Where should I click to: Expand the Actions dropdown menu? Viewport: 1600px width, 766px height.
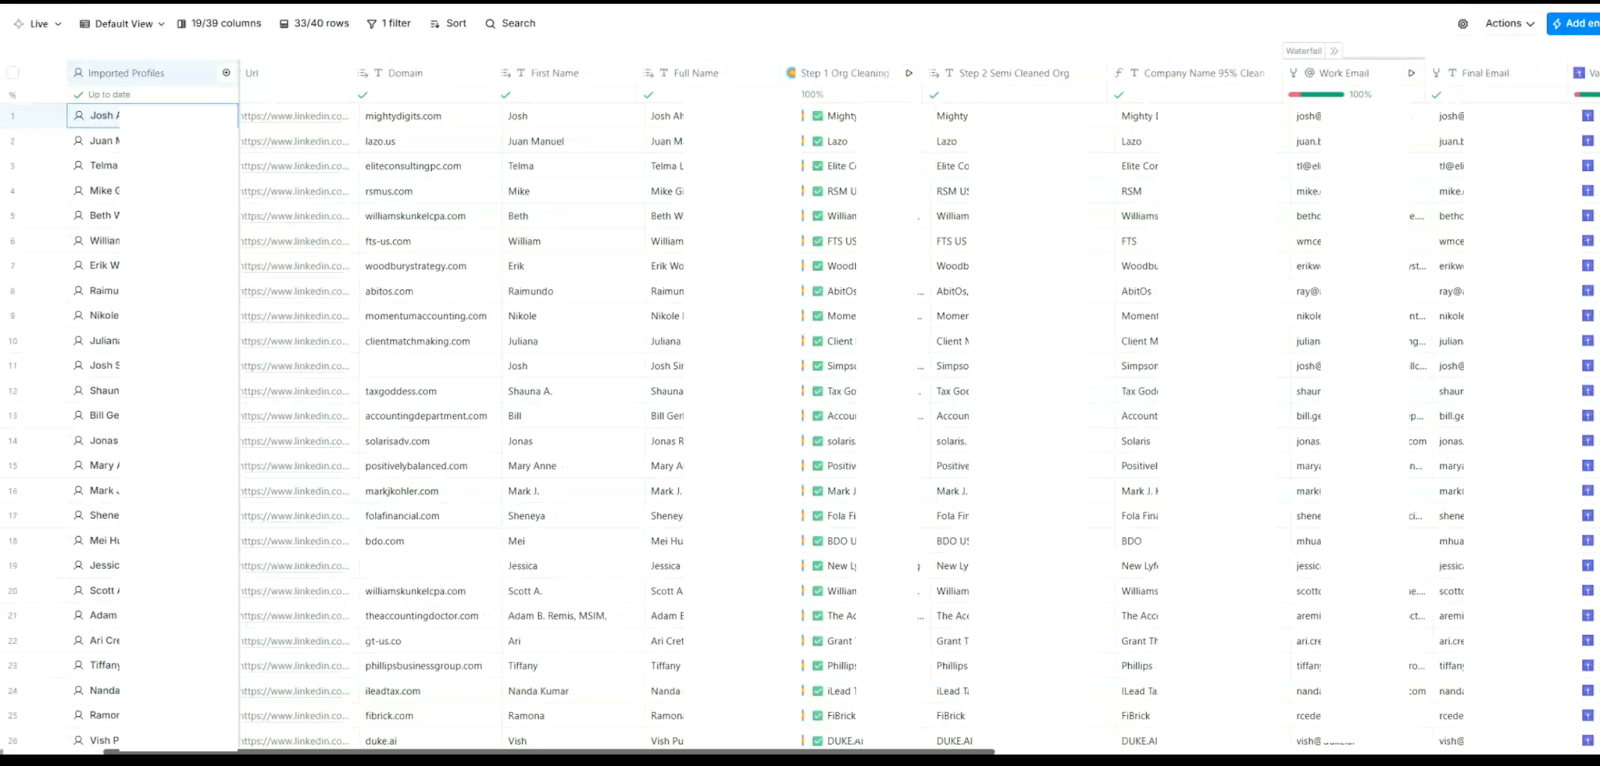point(1509,24)
